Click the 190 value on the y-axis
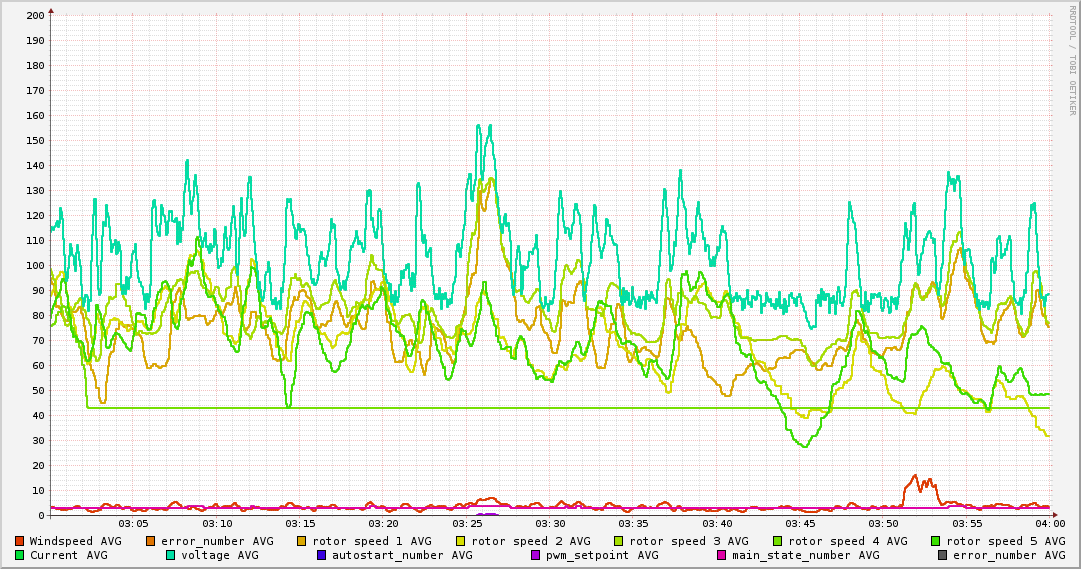 tap(35, 40)
